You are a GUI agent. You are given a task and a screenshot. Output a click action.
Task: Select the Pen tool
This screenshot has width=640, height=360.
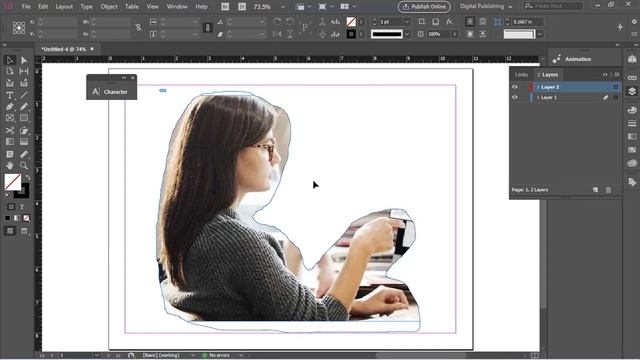10,107
